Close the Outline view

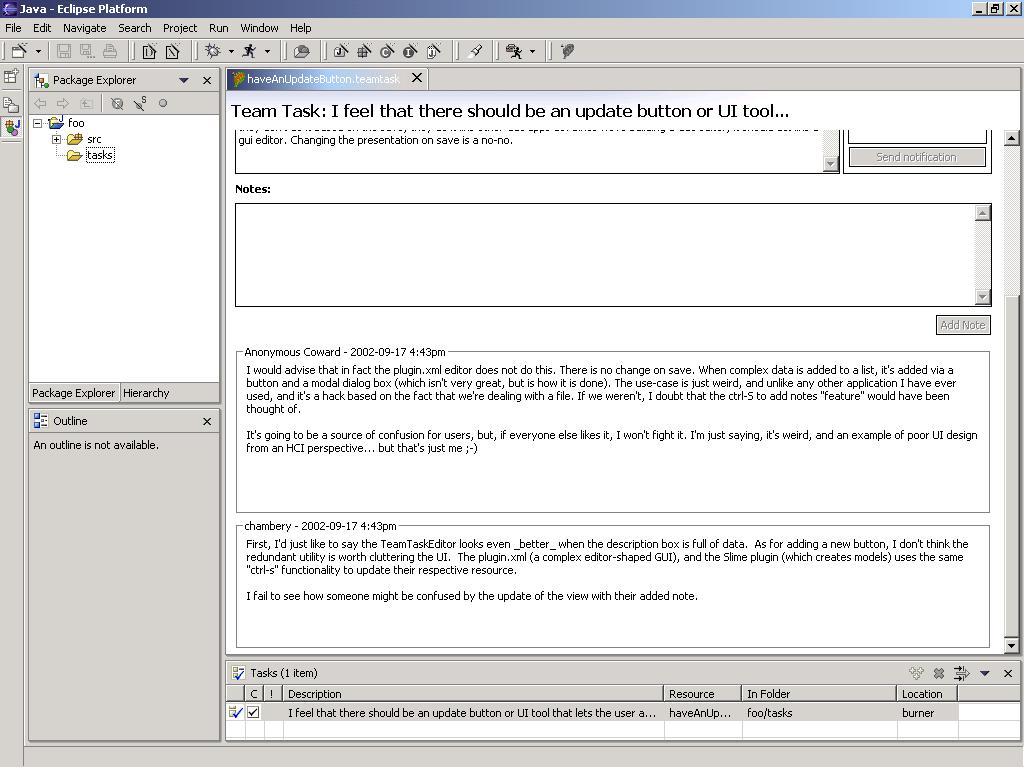coord(207,421)
